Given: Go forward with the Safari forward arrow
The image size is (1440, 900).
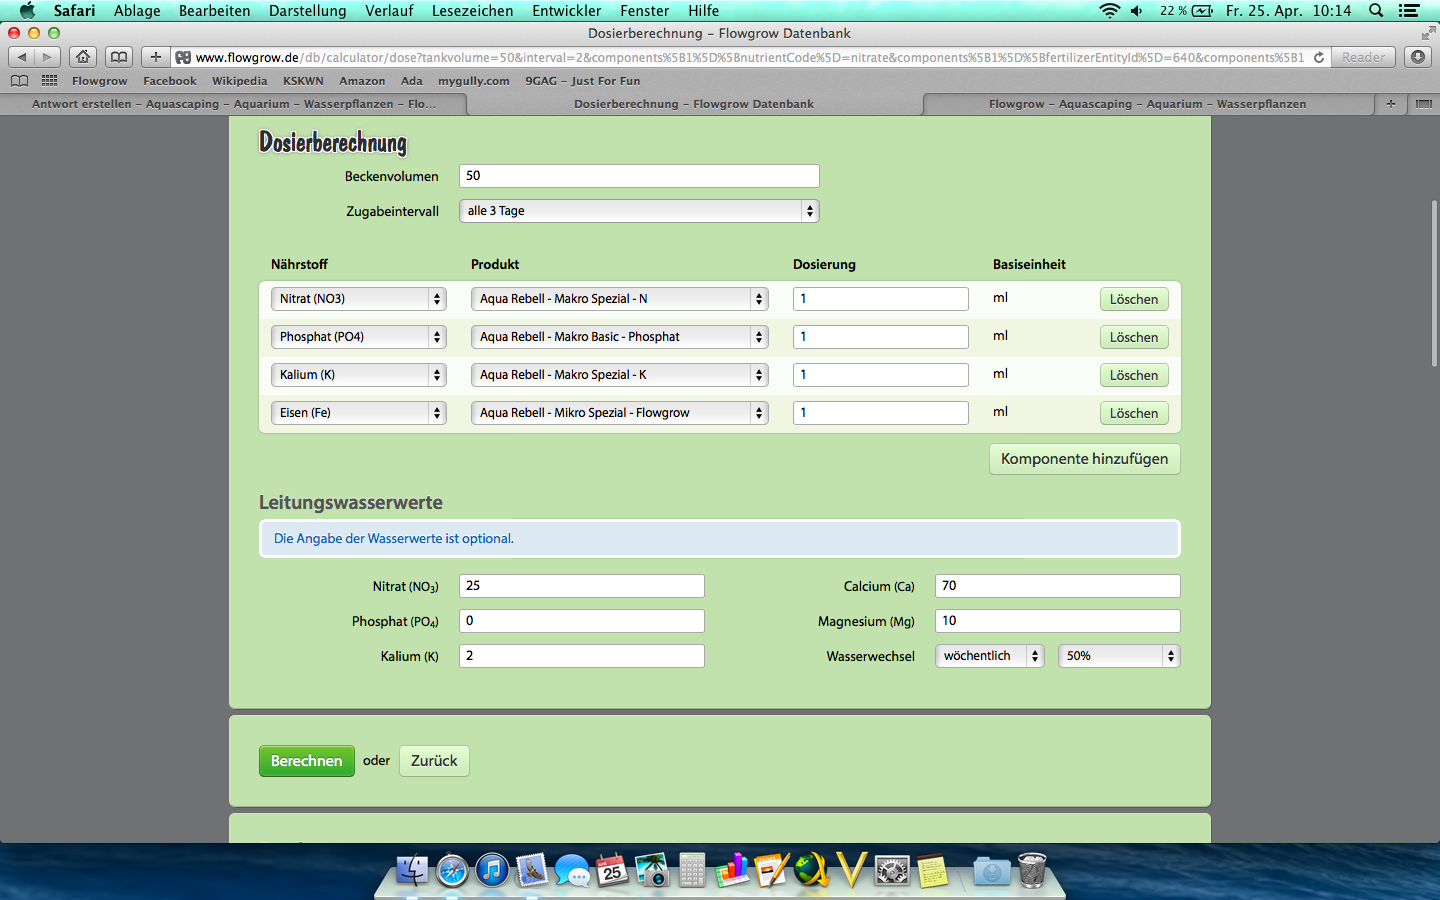Looking at the screenshot, I should [x=47, y=57].
